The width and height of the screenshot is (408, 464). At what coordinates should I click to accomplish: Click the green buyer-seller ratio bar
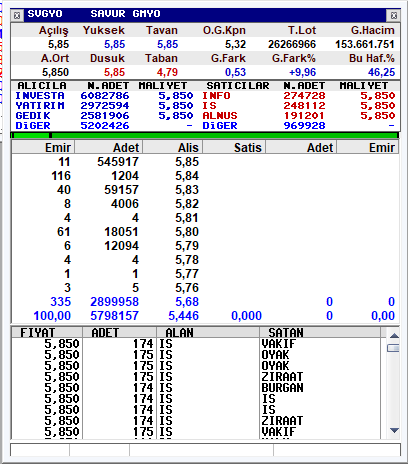(205, 135)
